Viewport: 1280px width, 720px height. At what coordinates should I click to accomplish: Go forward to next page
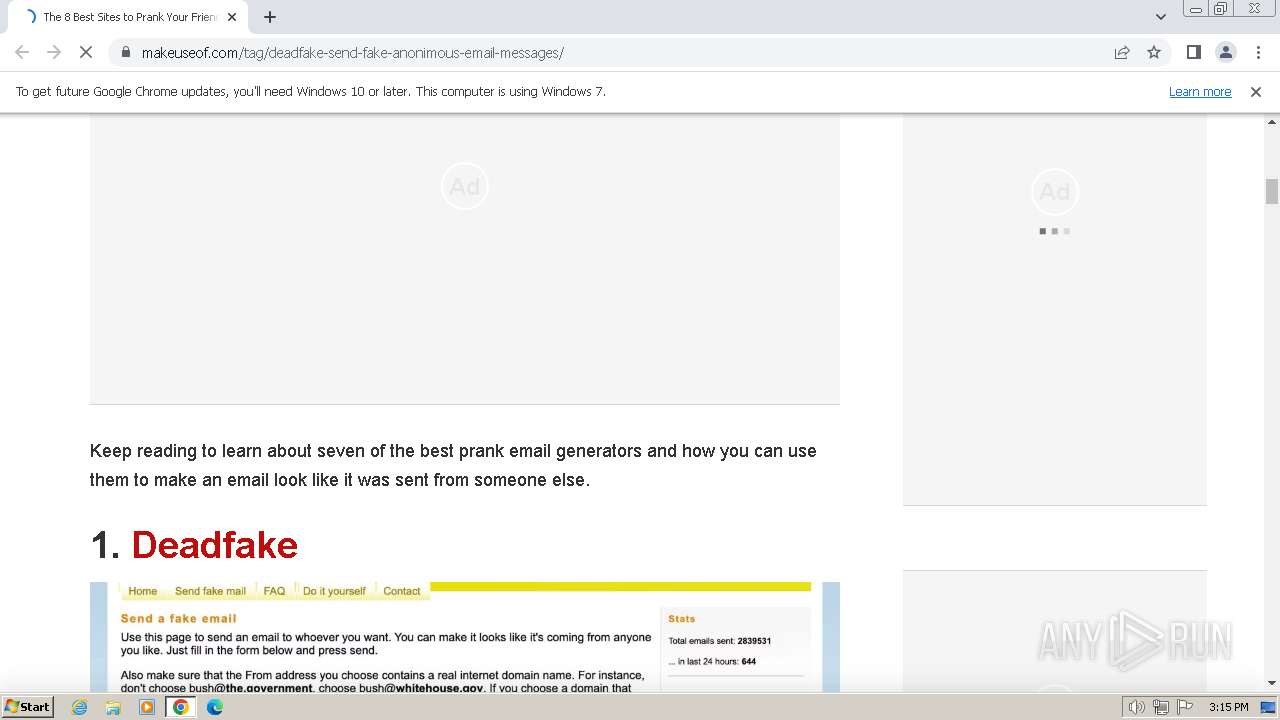click(x=54, y=52)
